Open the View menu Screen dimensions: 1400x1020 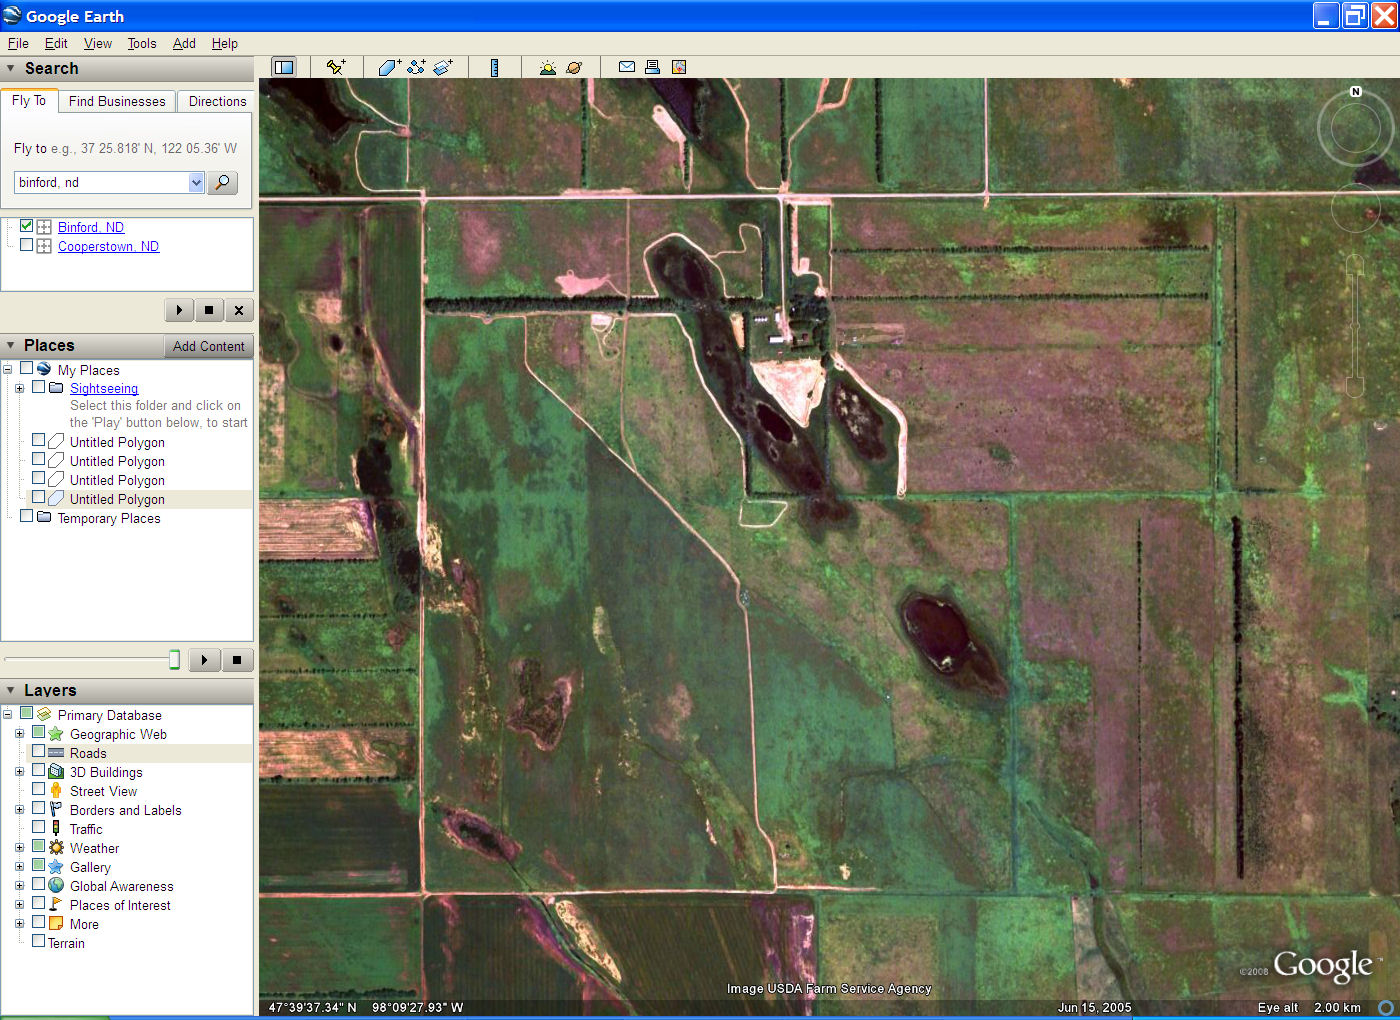point(98,43)
